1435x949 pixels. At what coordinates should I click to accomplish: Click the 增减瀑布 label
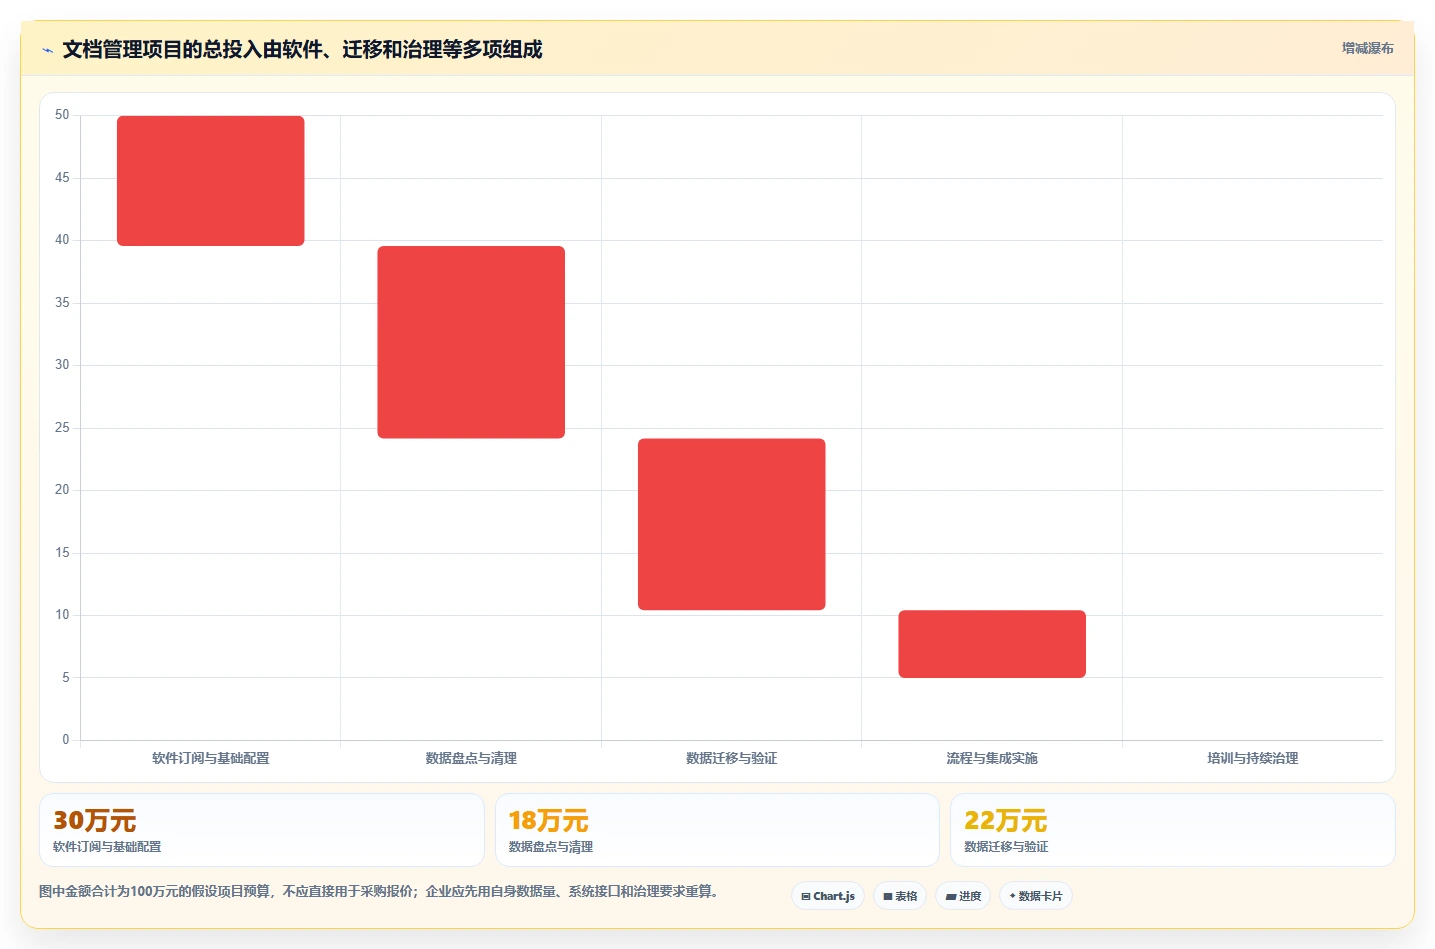point(1367,48)
